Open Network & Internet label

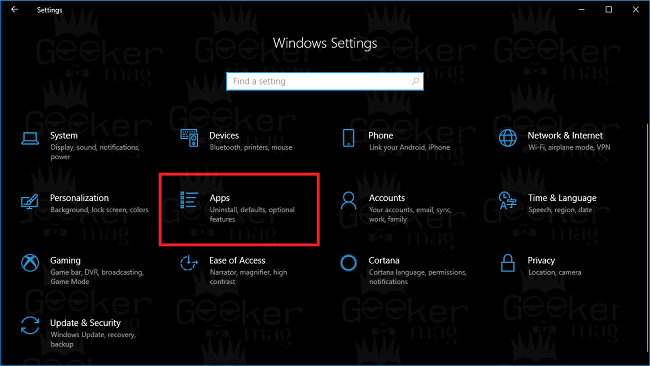565,136
